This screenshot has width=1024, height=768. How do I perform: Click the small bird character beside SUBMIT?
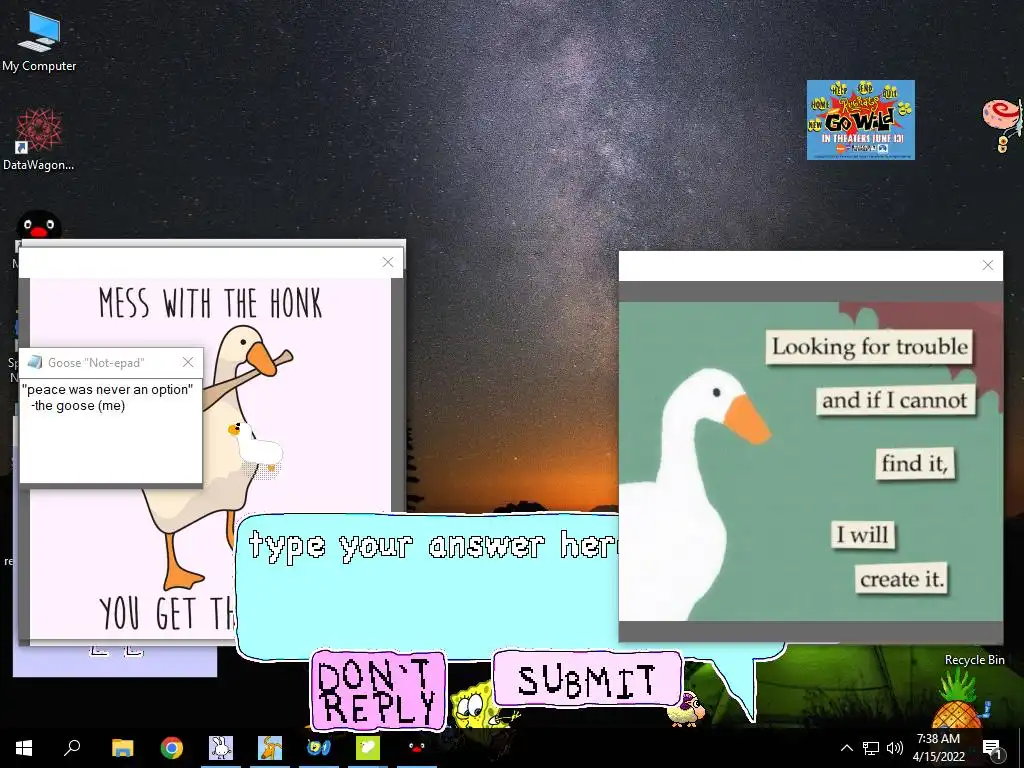point(686,709)
